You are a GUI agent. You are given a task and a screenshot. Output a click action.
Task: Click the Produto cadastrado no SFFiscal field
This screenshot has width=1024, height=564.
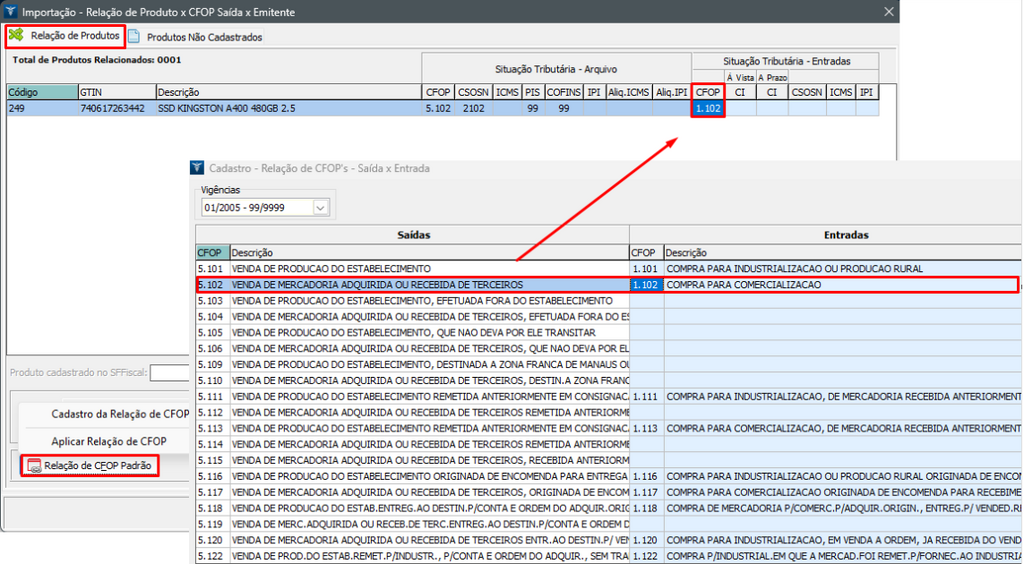tap(169, 373)
